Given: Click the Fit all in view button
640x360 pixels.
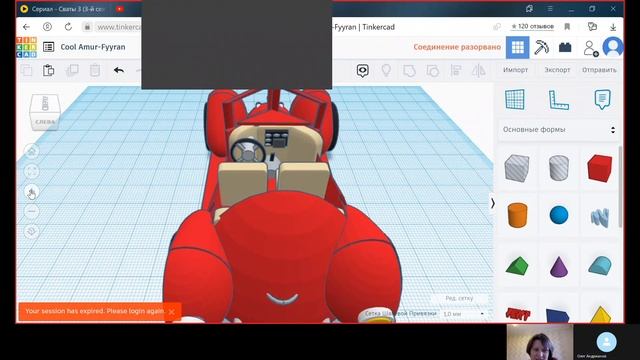Looking at the screenshot, I should [x=32, y=171].
